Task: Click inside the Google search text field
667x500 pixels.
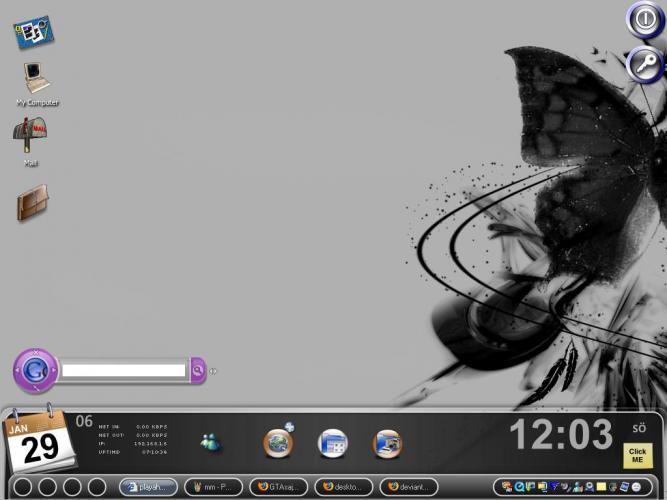Action: pyautogui.click(x=123, y=371)
